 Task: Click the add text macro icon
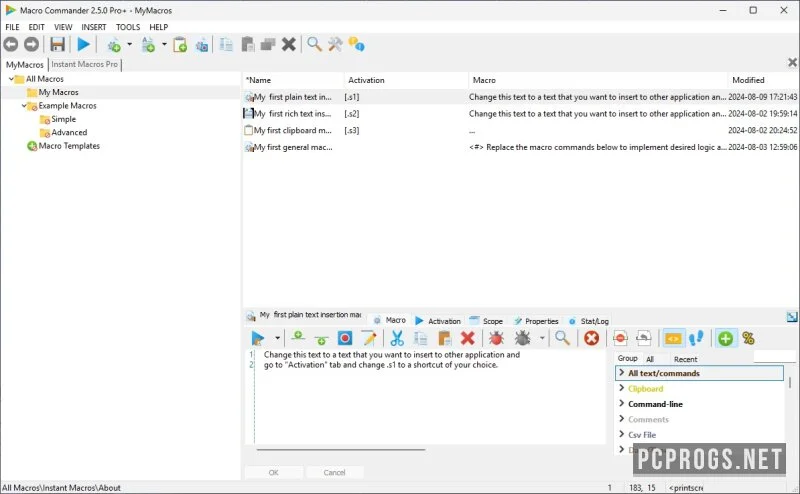tap(148, 45)
